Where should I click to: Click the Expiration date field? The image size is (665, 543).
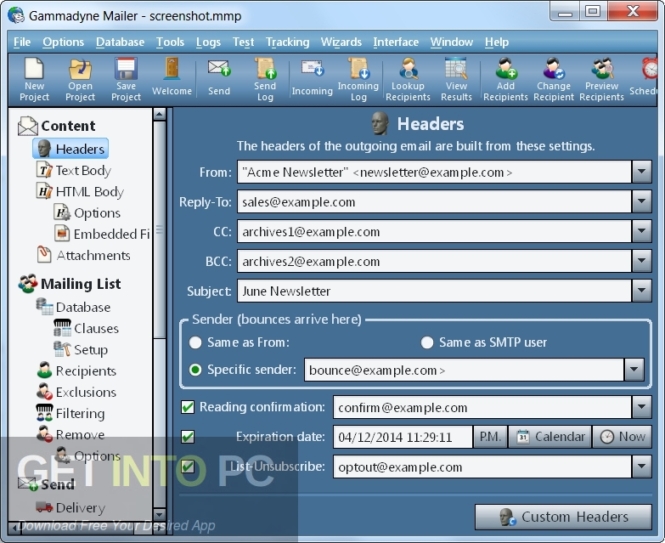point(403,437)
